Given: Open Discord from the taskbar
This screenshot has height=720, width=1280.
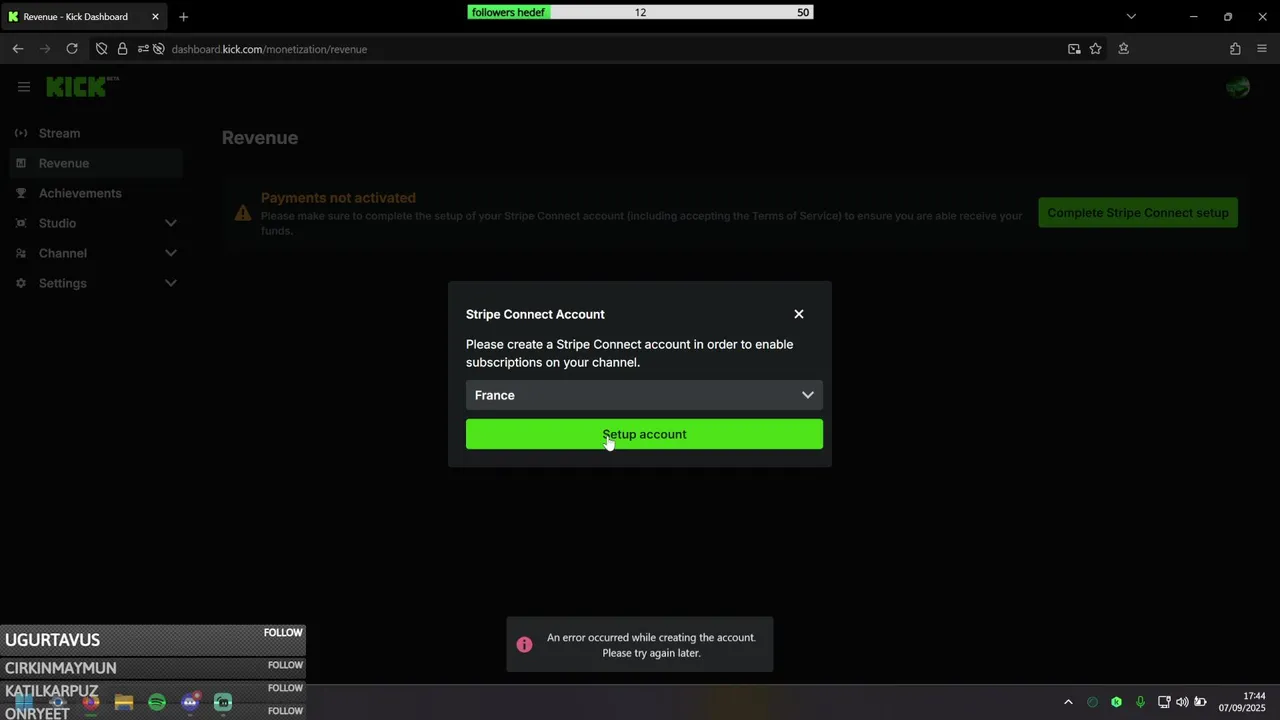Looking at the screenshot, I should pyautogui.click(x=190, y=703).
